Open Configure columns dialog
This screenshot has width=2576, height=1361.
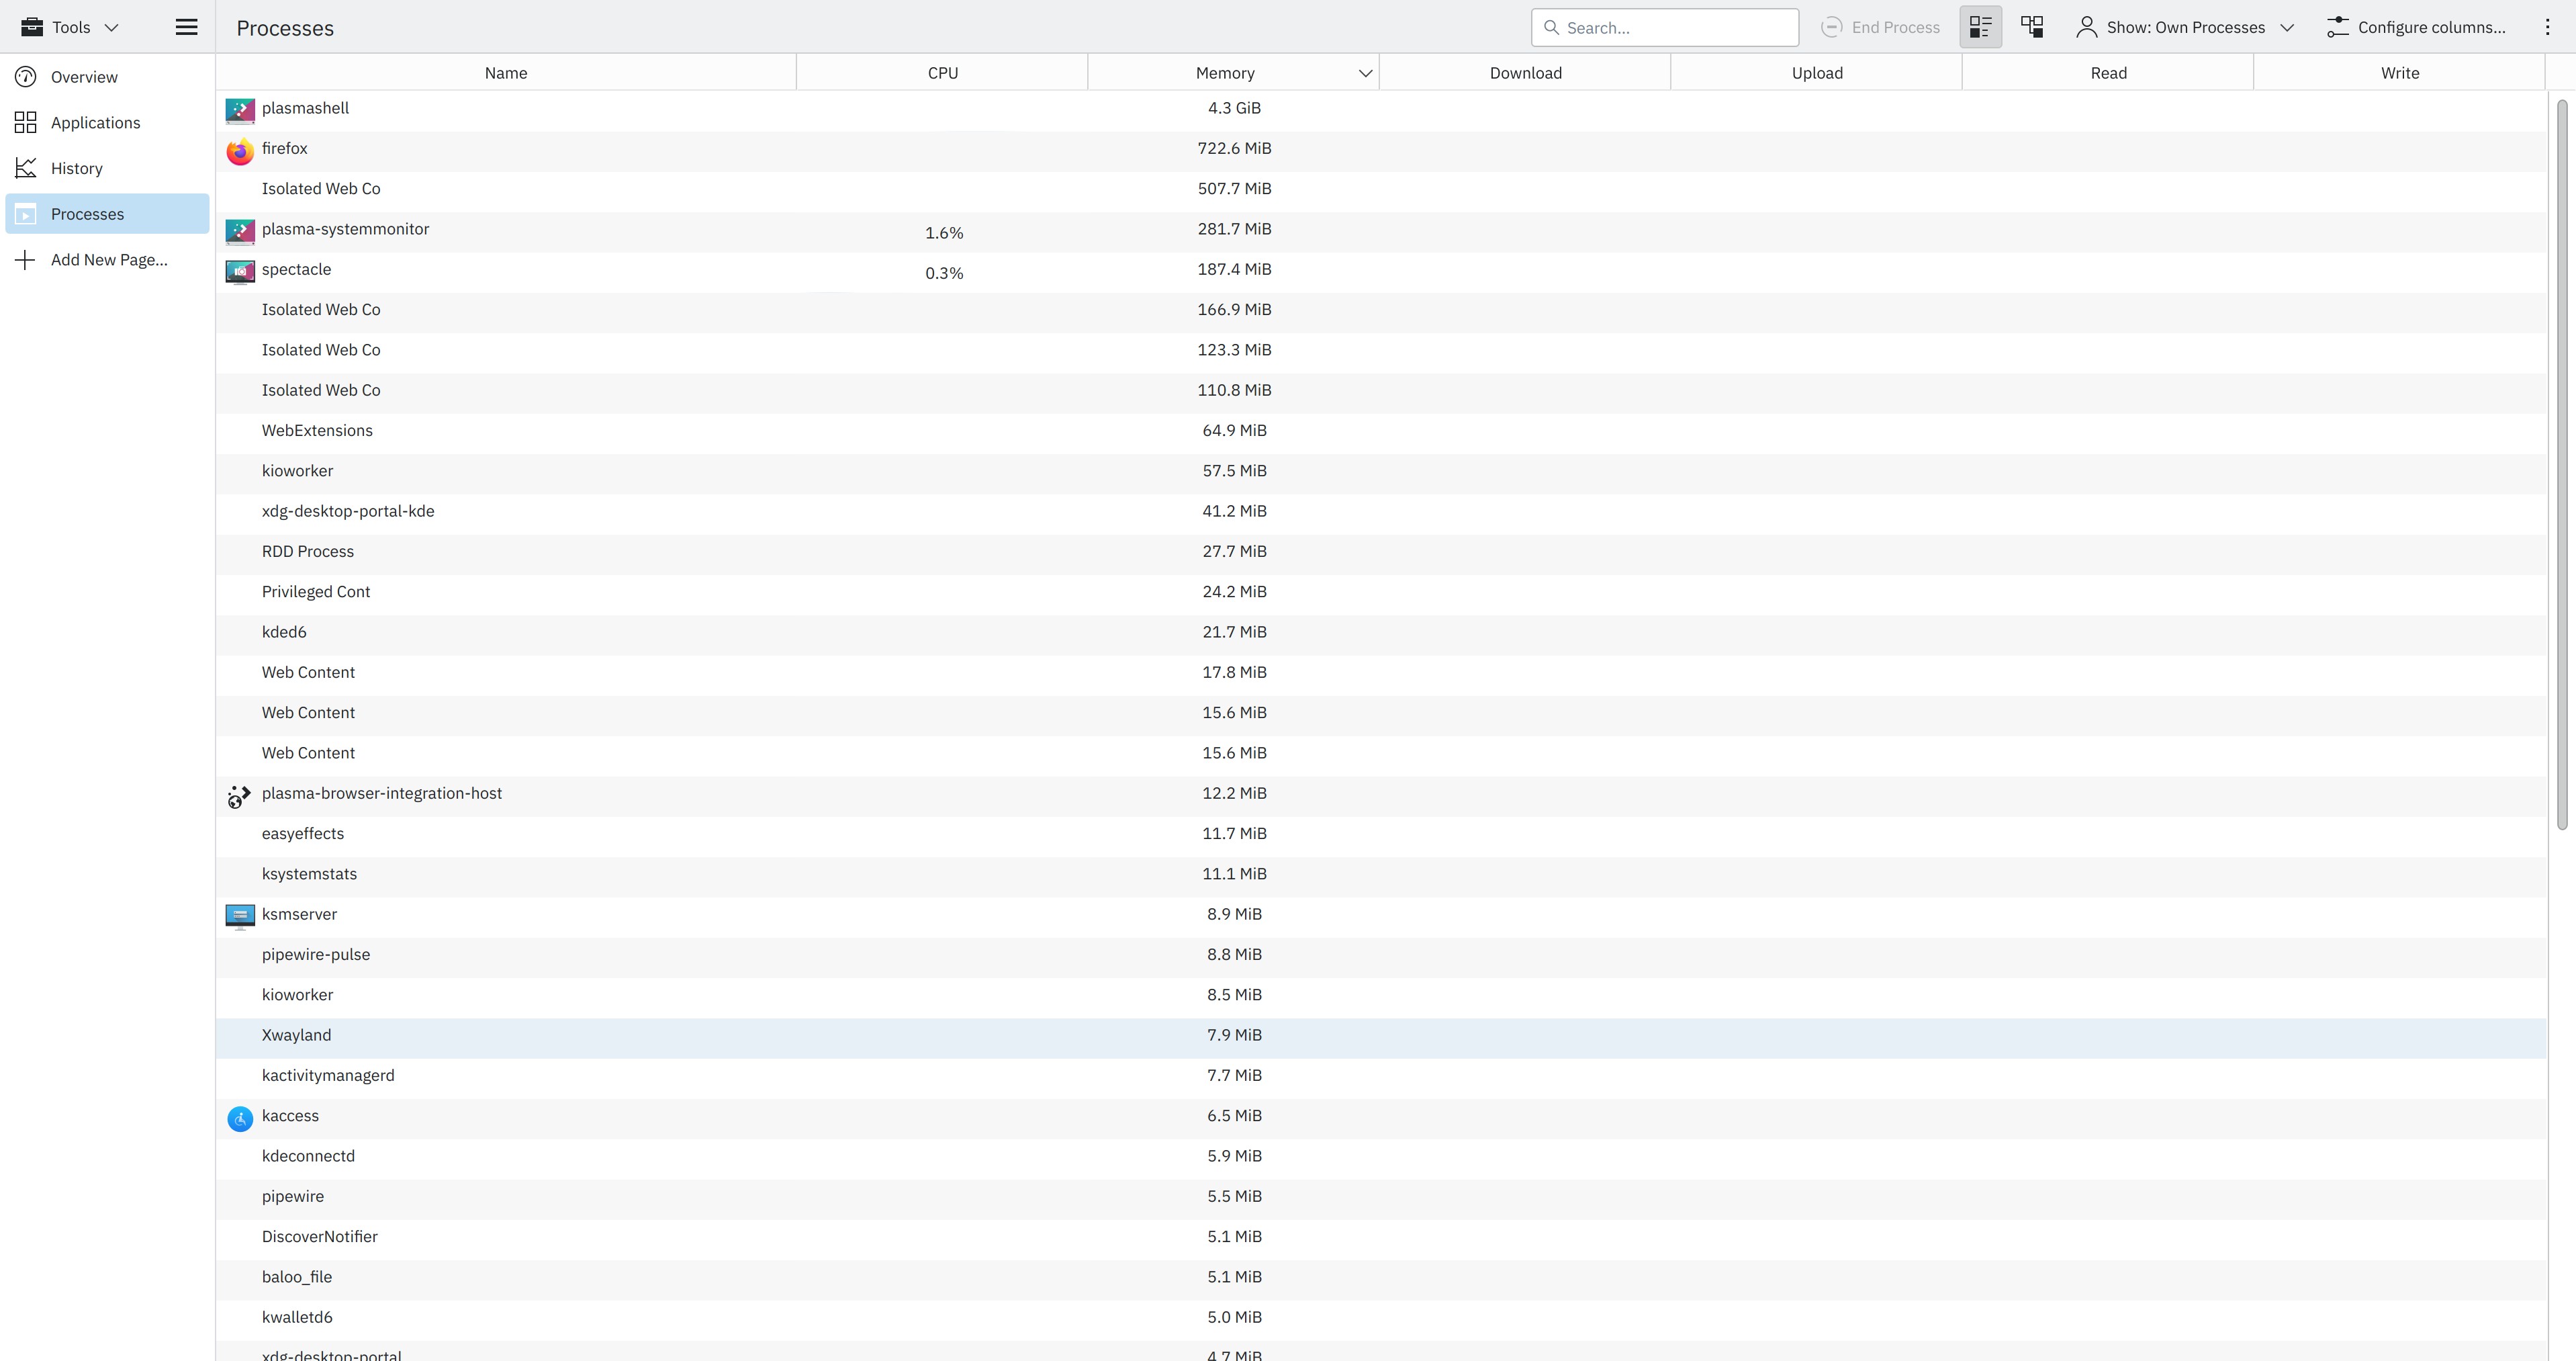tap(2416, 27)
